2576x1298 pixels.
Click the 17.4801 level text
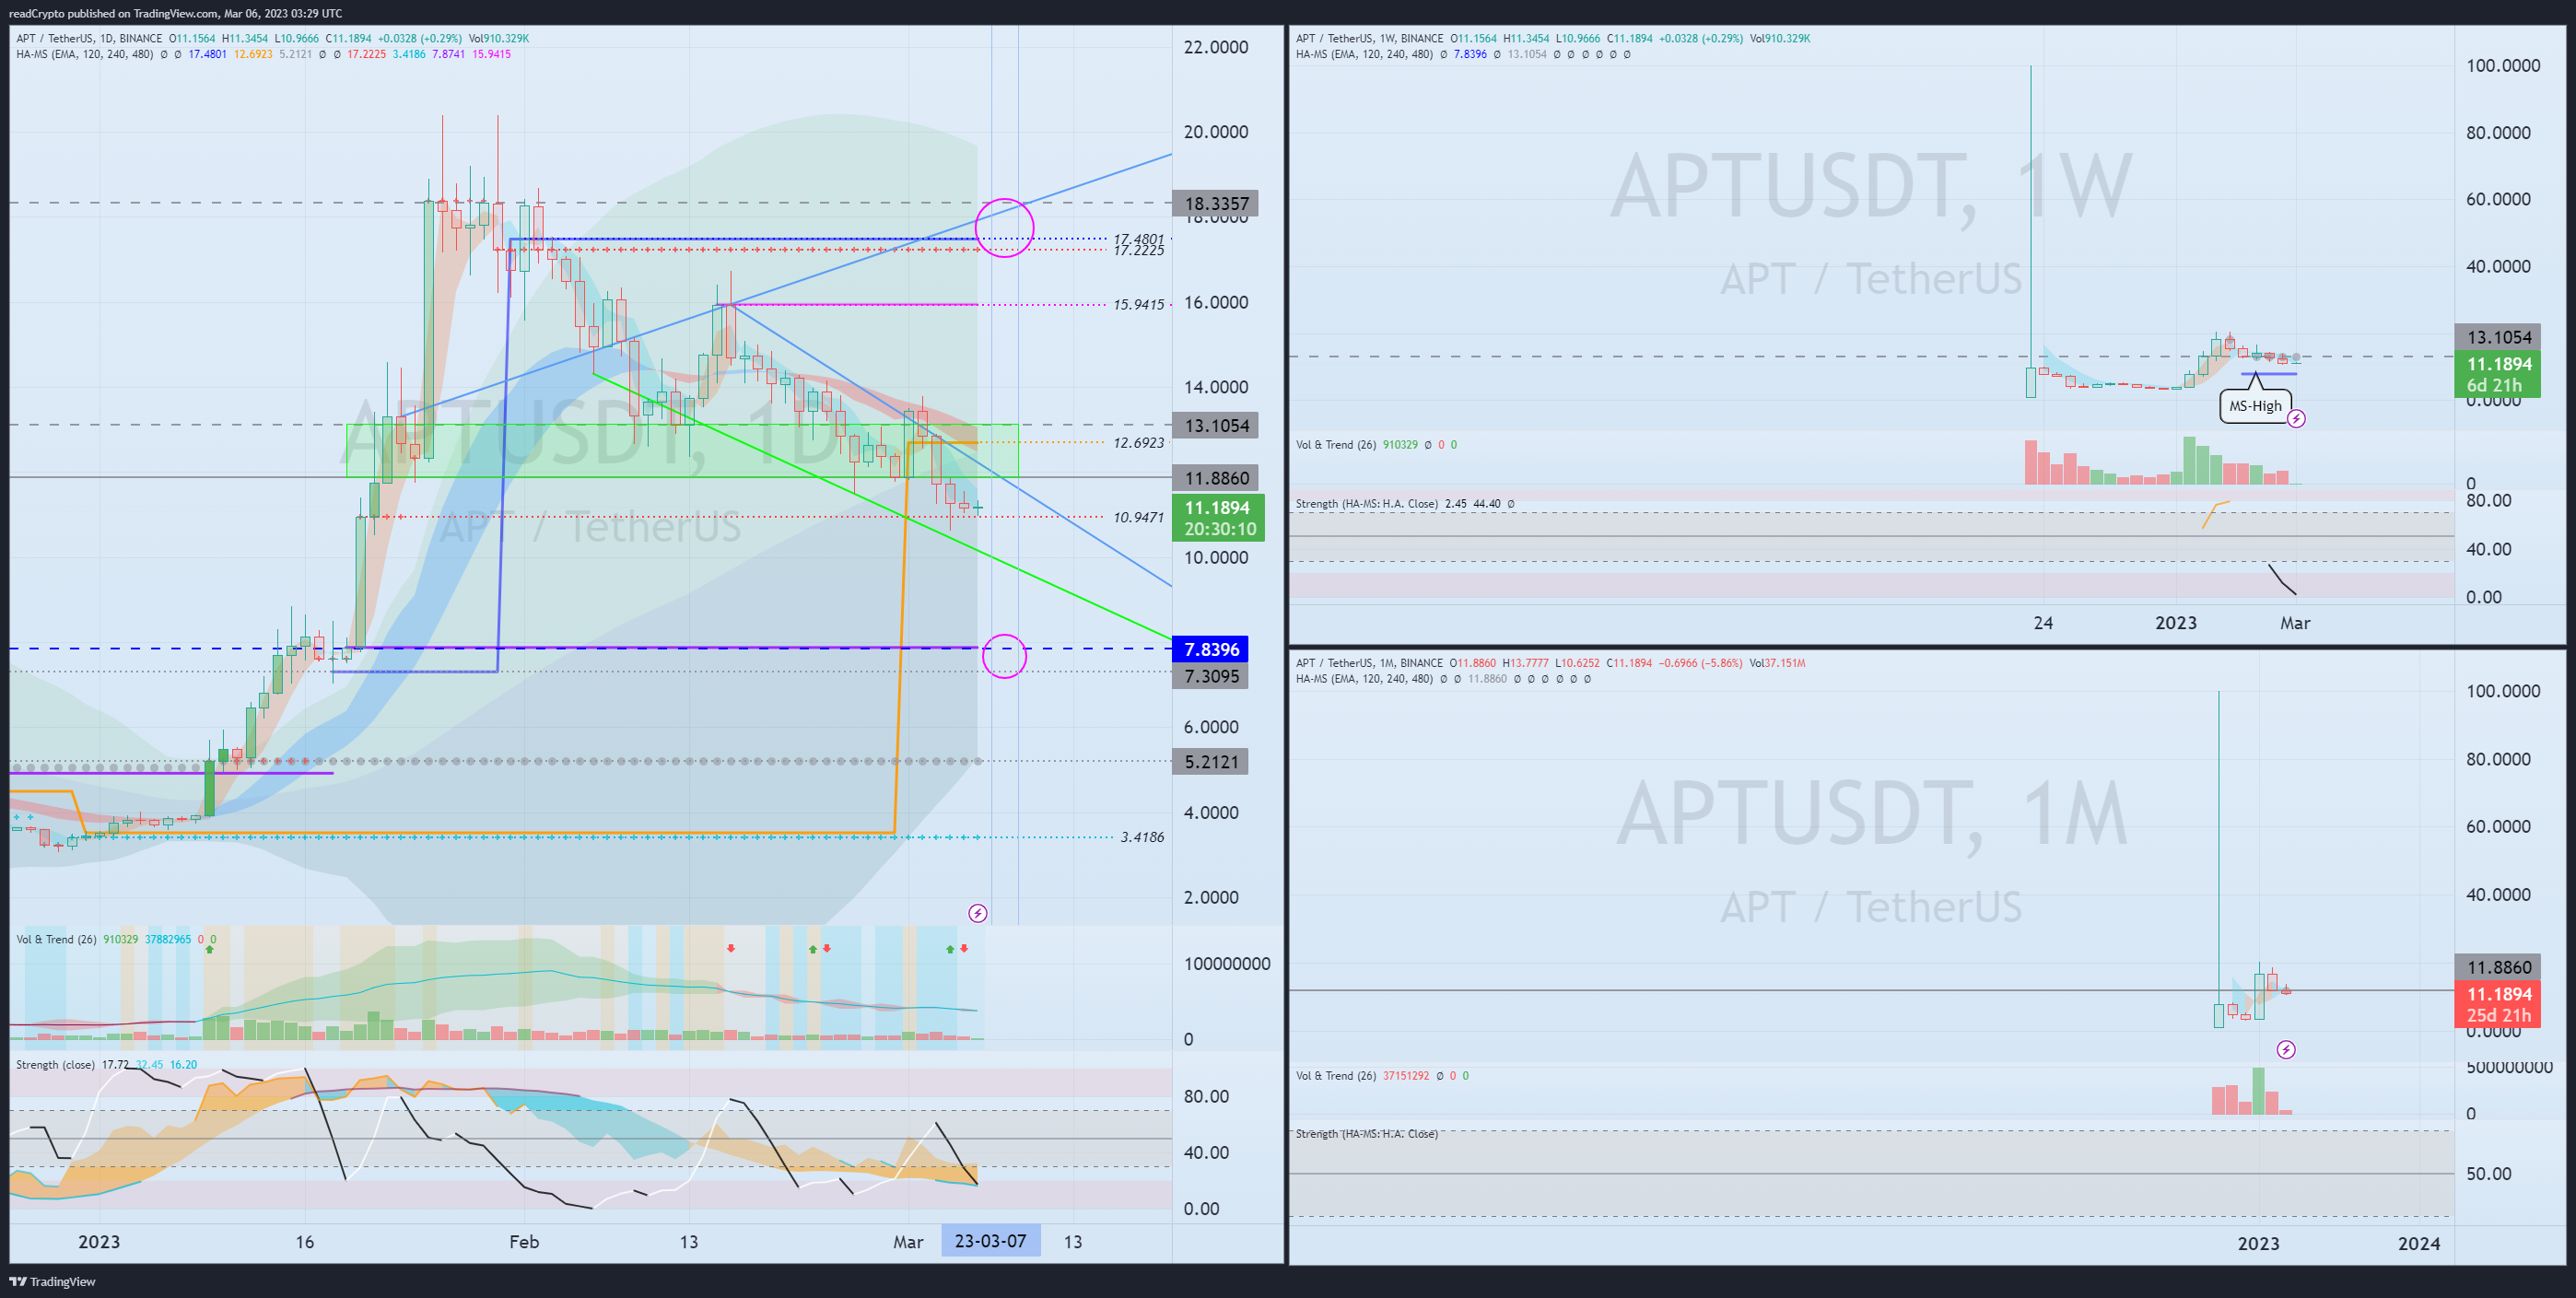[x=1139, y=239]
